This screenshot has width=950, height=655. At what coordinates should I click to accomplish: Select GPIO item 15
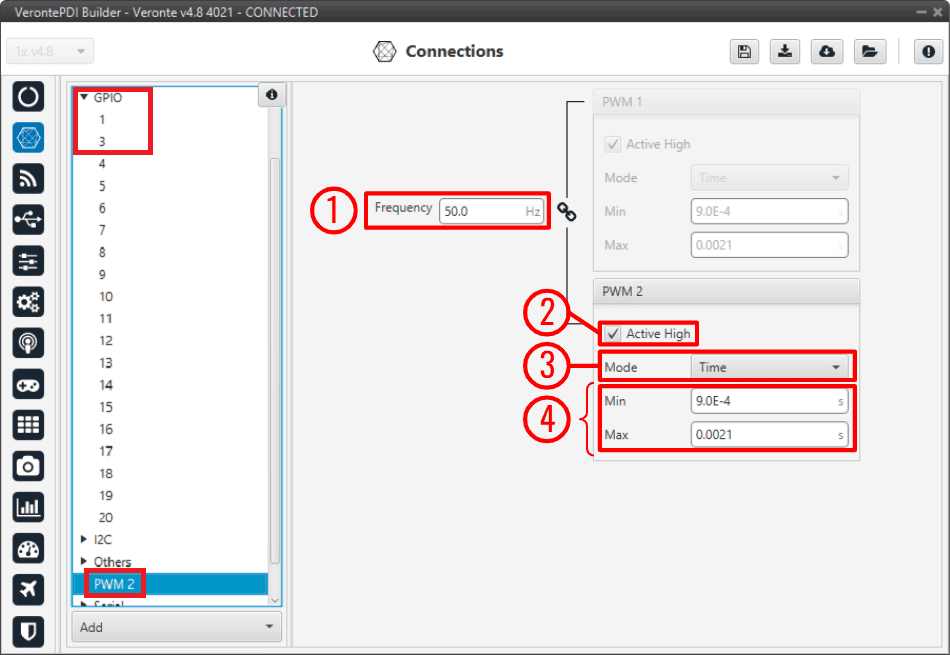pos(105,407)
